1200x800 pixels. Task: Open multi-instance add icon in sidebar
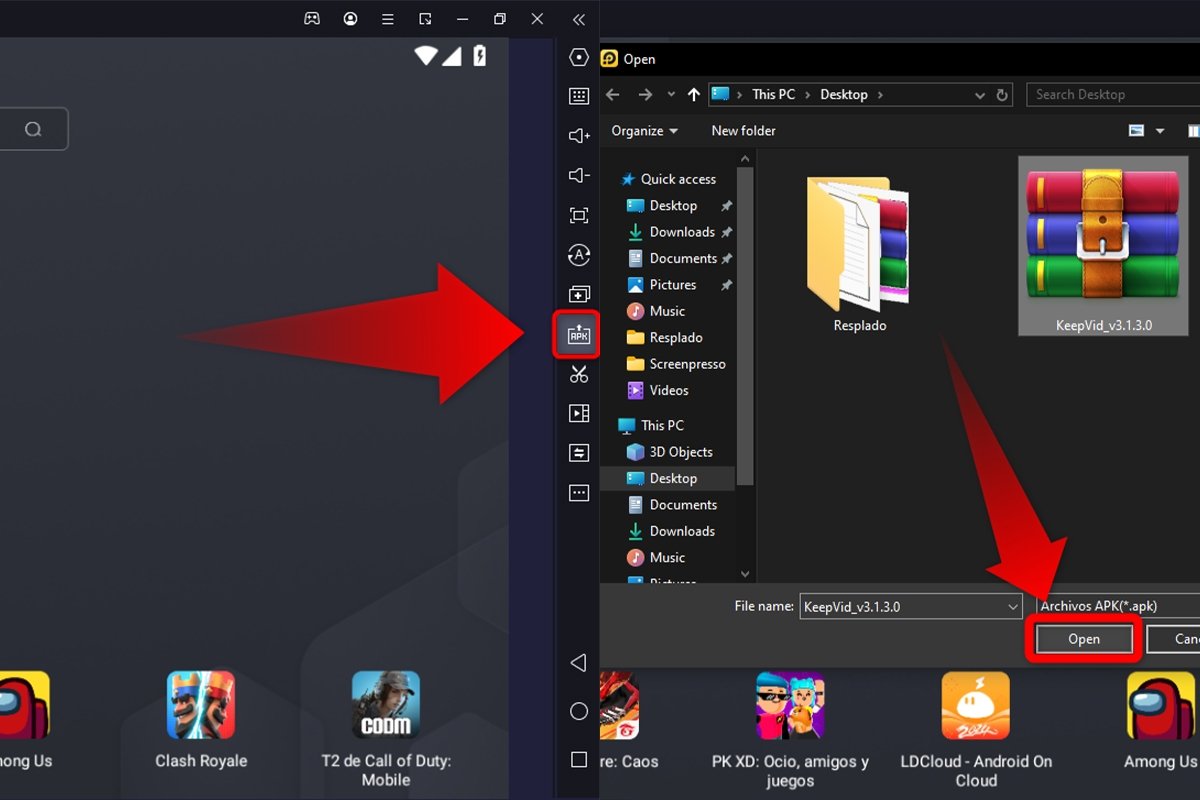point(579,295)
